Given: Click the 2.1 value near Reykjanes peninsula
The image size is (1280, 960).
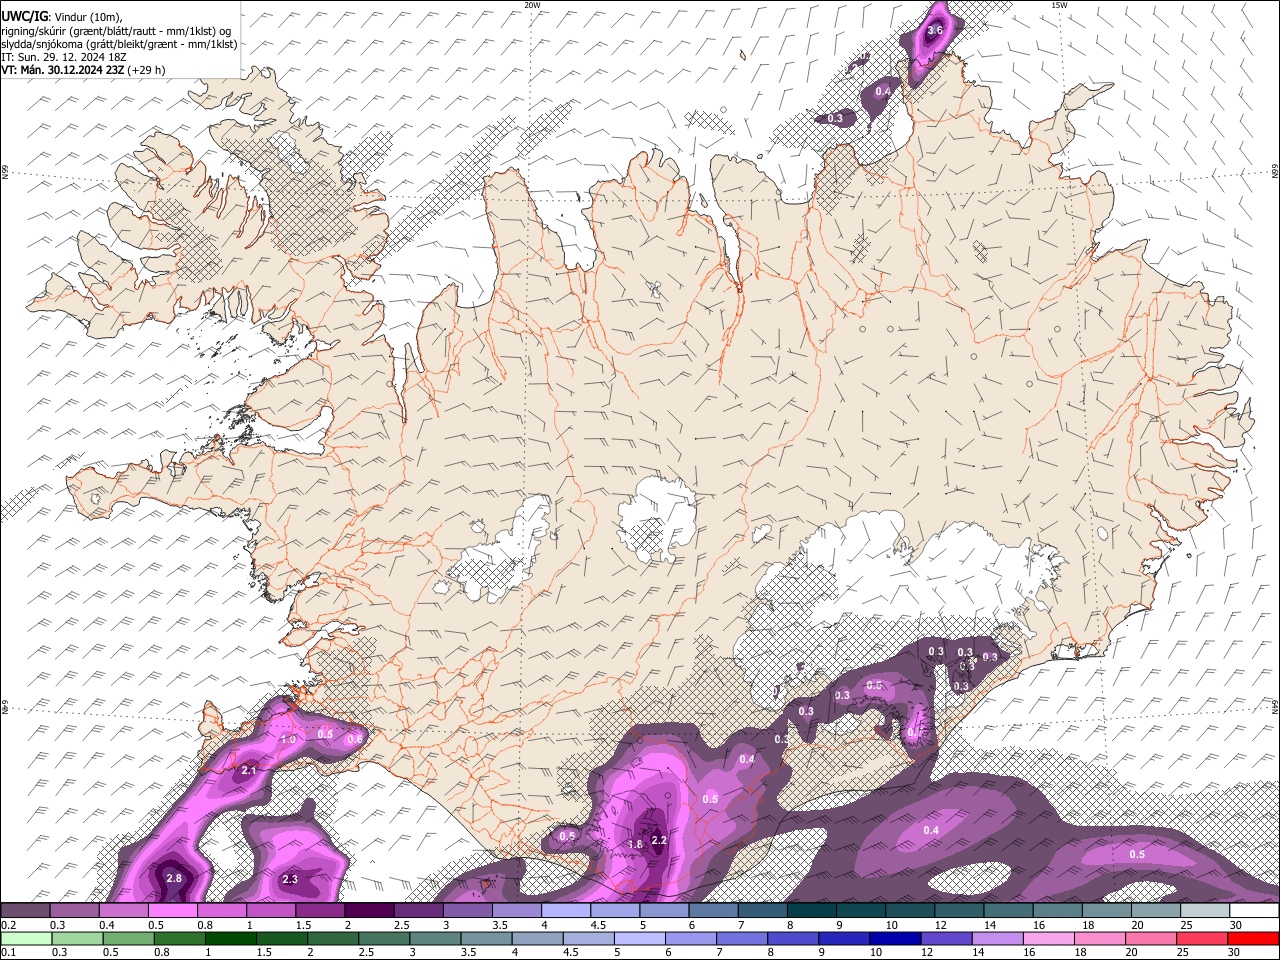Looking at the screenshot, I should [249, 770].
